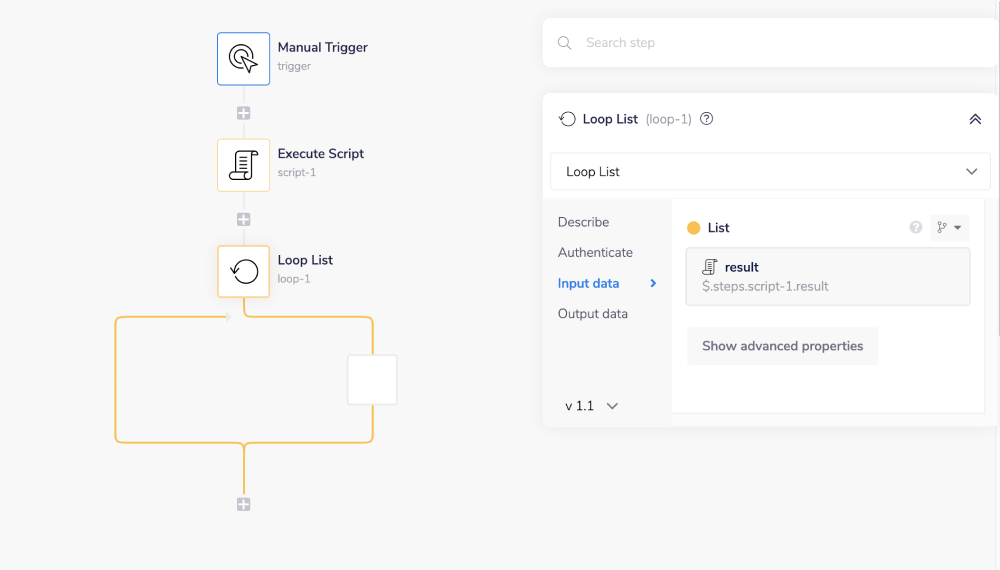Click the empty placeholder box inside the loop
The width and height of the screenshot is (1000, 570).
pos(372,380)
